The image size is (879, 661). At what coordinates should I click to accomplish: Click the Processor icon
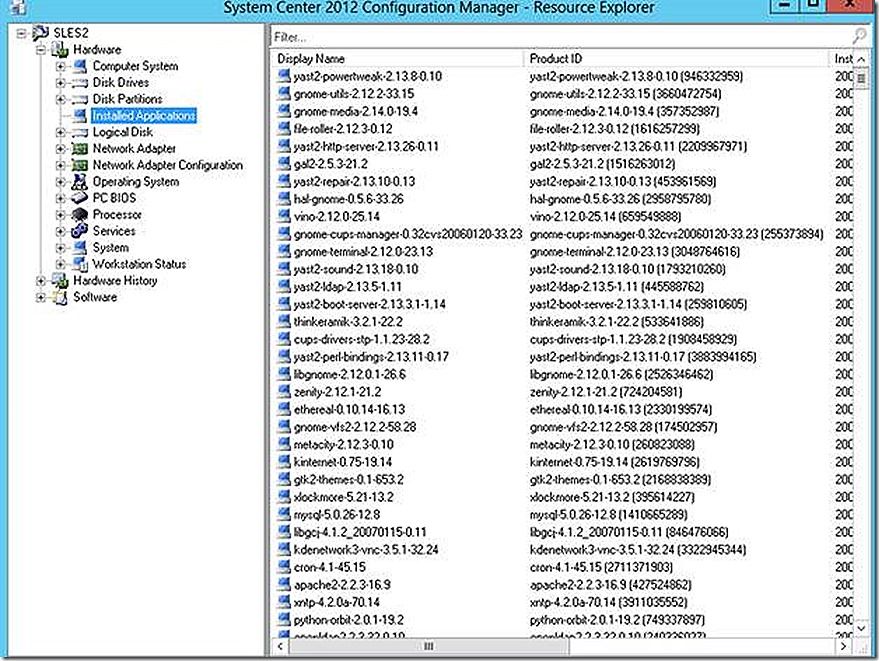pos(80,215)
